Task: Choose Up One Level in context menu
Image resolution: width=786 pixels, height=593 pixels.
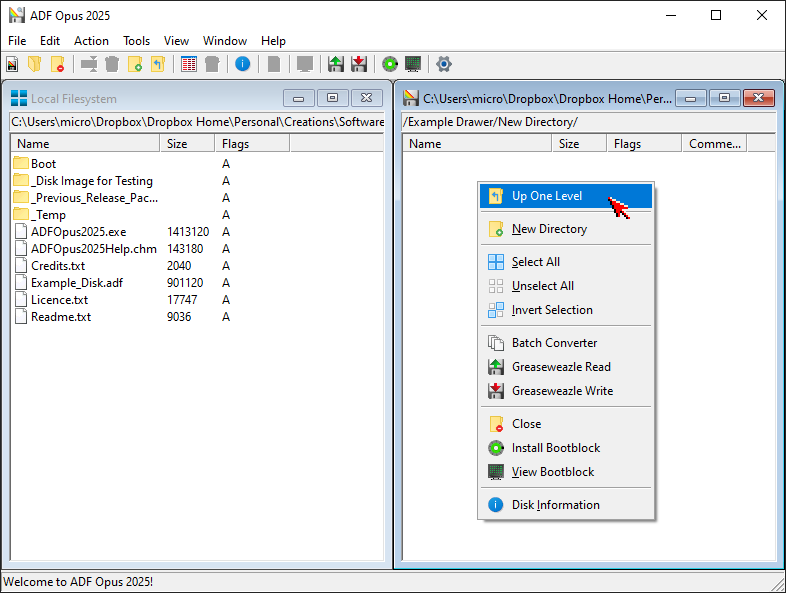Action: 566,196
